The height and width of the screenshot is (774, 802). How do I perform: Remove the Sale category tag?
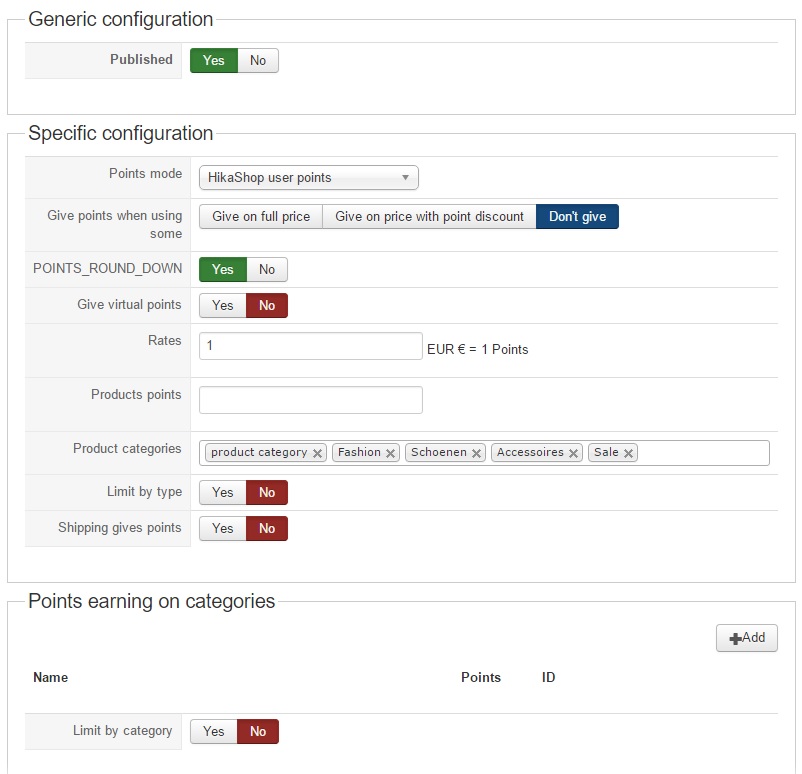pyautogui.click(x=629, y=453)
